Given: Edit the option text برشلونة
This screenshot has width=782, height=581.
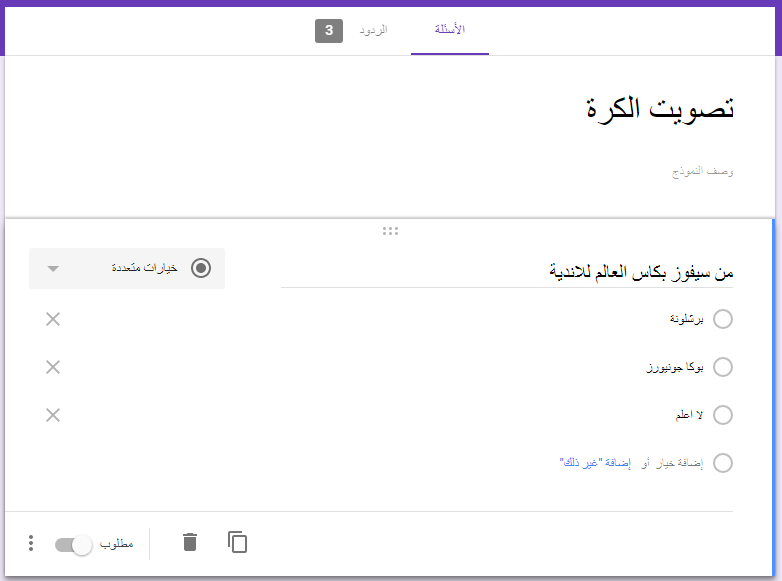Looking at the screenshot, I should [686, 319].
